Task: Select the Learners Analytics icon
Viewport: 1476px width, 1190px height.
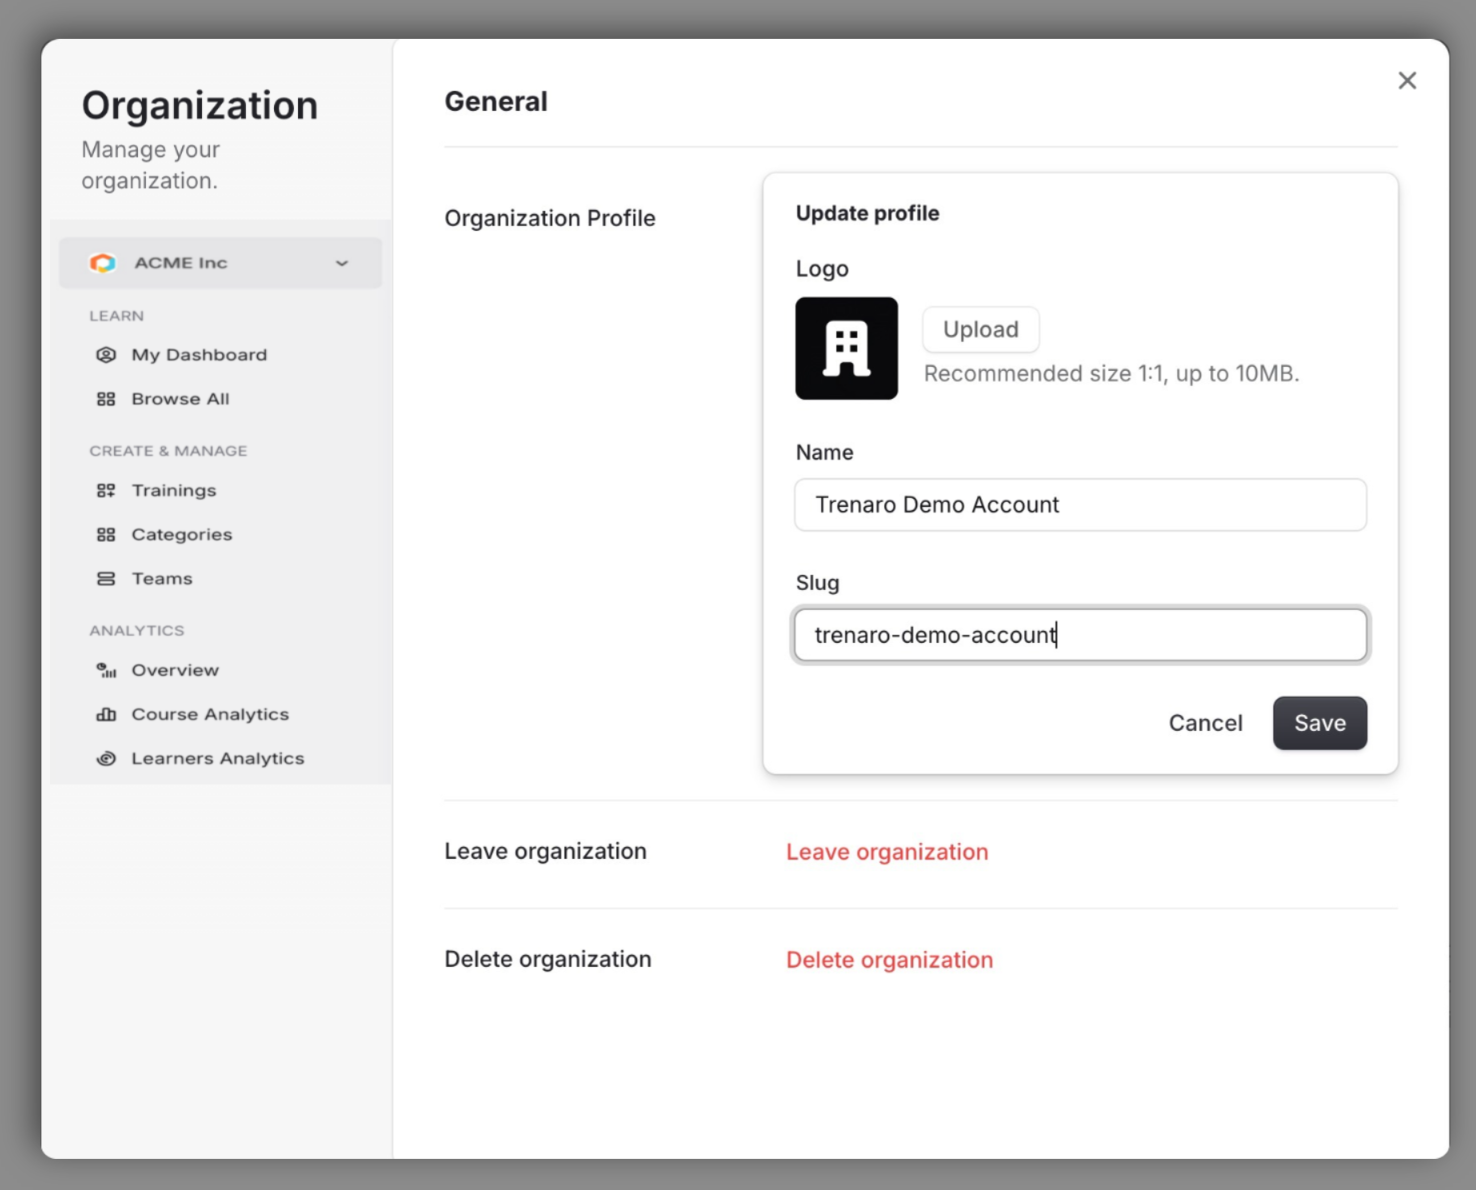Action: (x=106, y=758)
